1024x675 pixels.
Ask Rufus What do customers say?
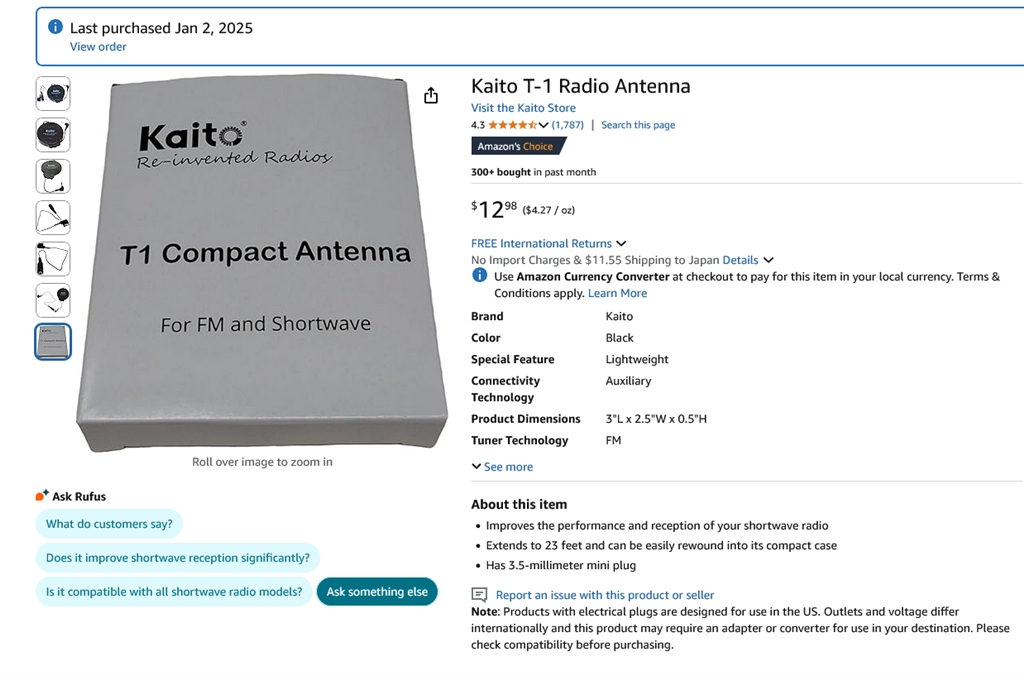click(x=109, y=524)
